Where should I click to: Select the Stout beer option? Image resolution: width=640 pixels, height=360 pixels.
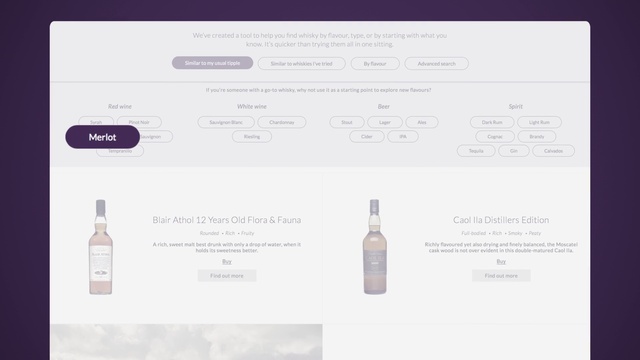point(347,122)
